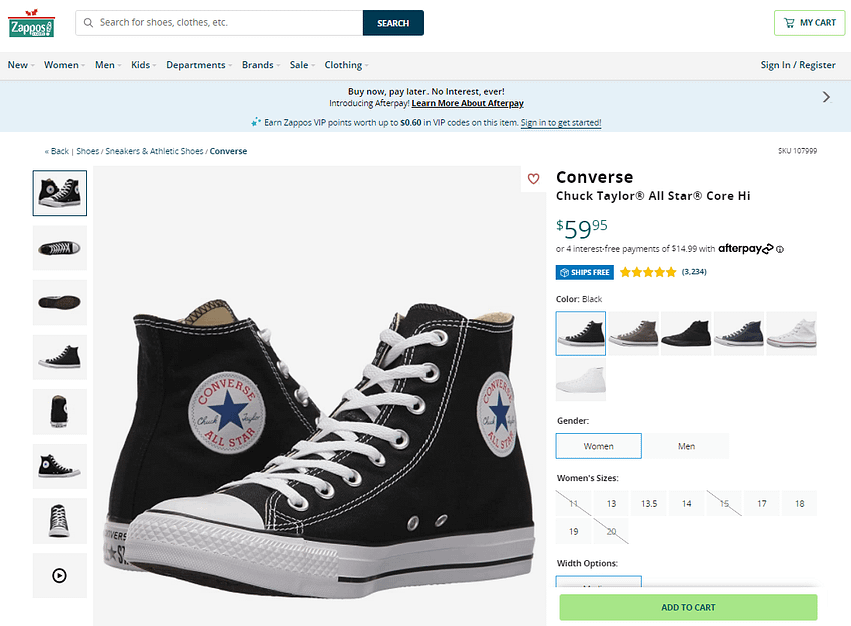851x626 pixels.
Task: Open Learn More About Afterpay link
Action: coord(467,103)
